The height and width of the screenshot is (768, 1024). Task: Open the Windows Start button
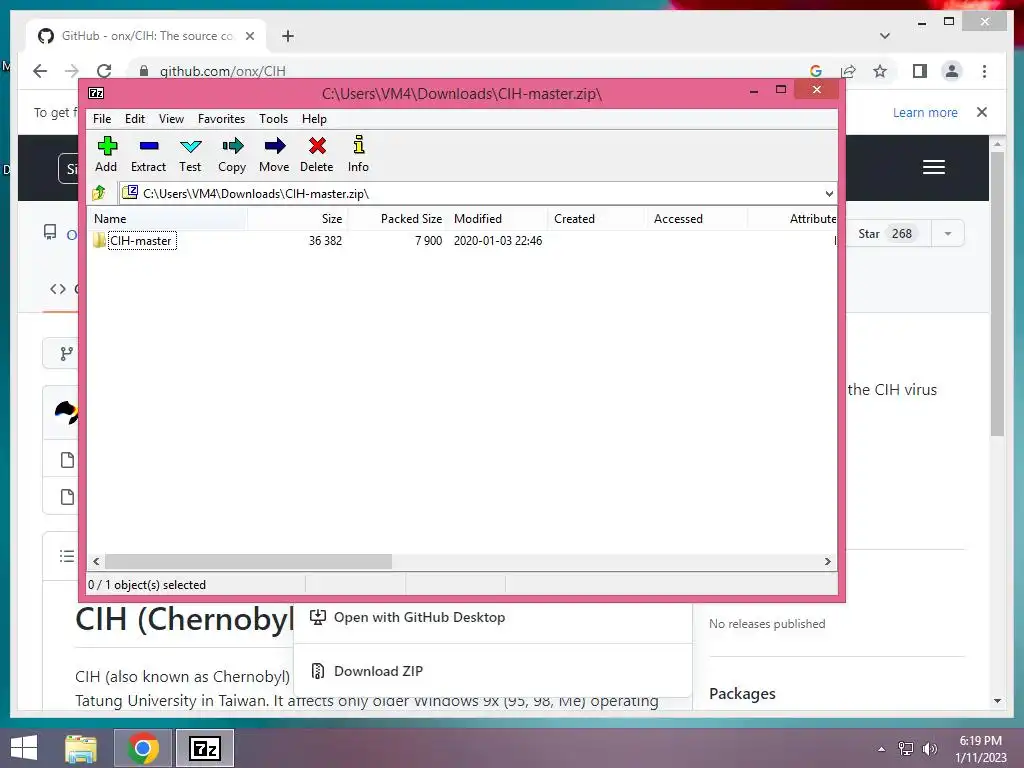pyautogui.click(x=24, y=748)
